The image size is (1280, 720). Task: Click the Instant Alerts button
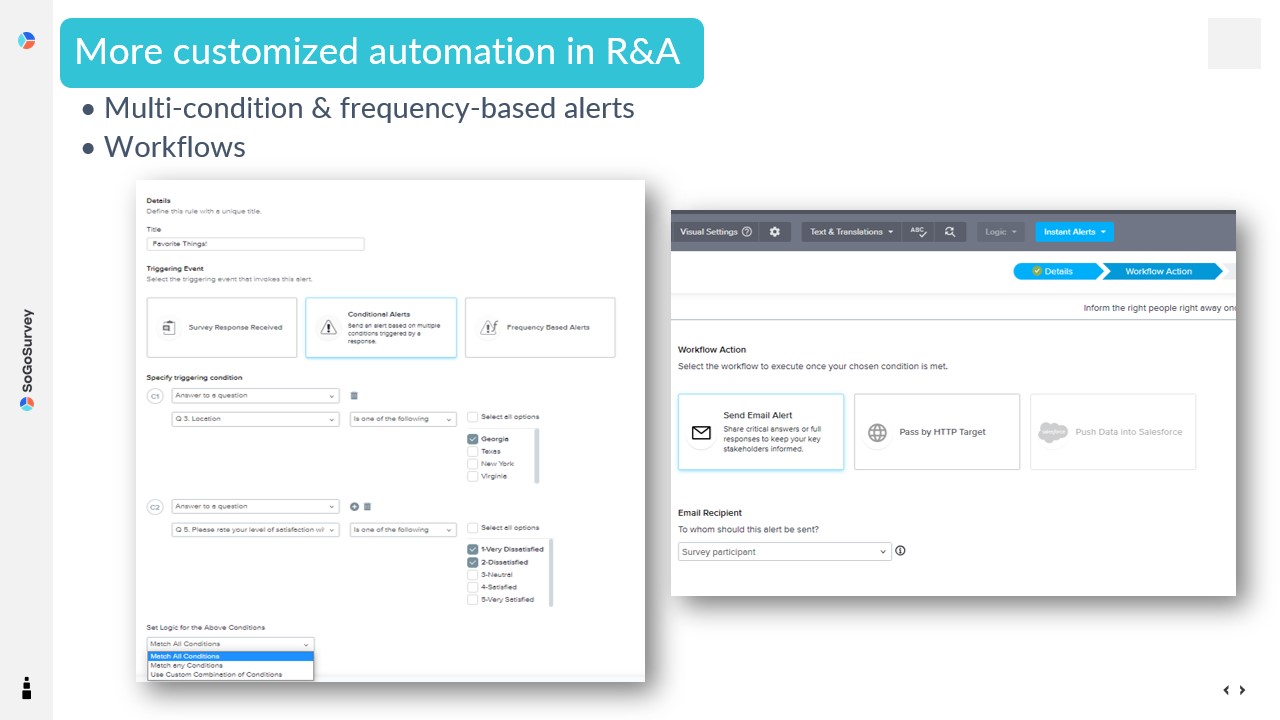coord(1074,232)
